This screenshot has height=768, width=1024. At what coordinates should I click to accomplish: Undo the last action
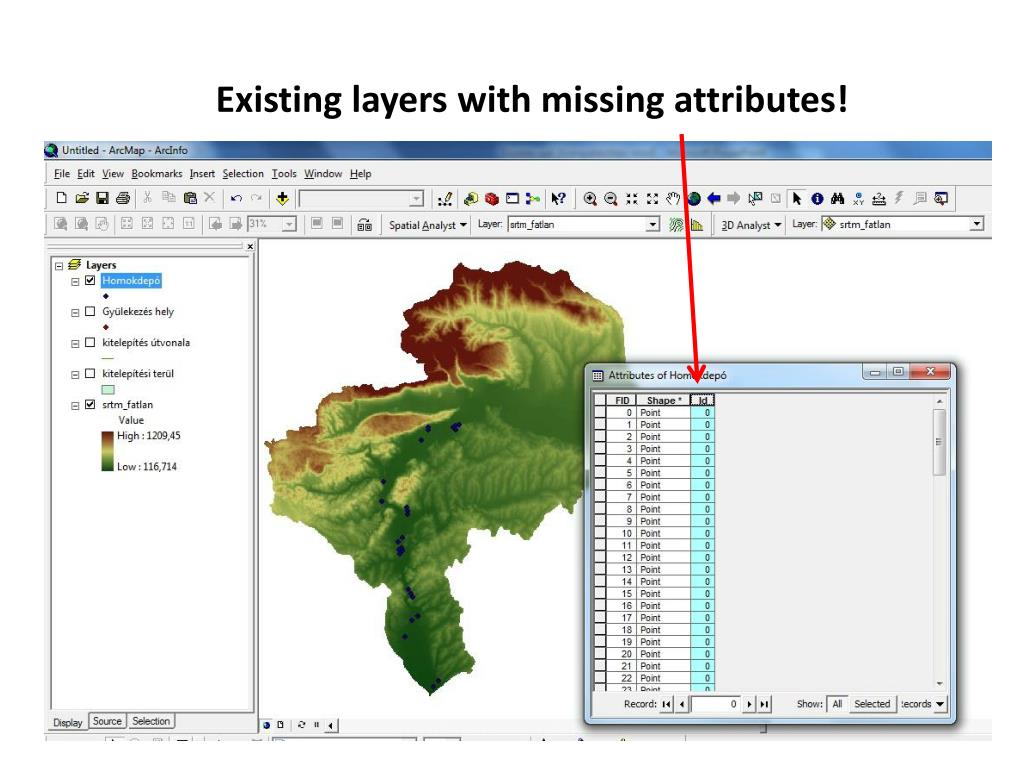236,198
